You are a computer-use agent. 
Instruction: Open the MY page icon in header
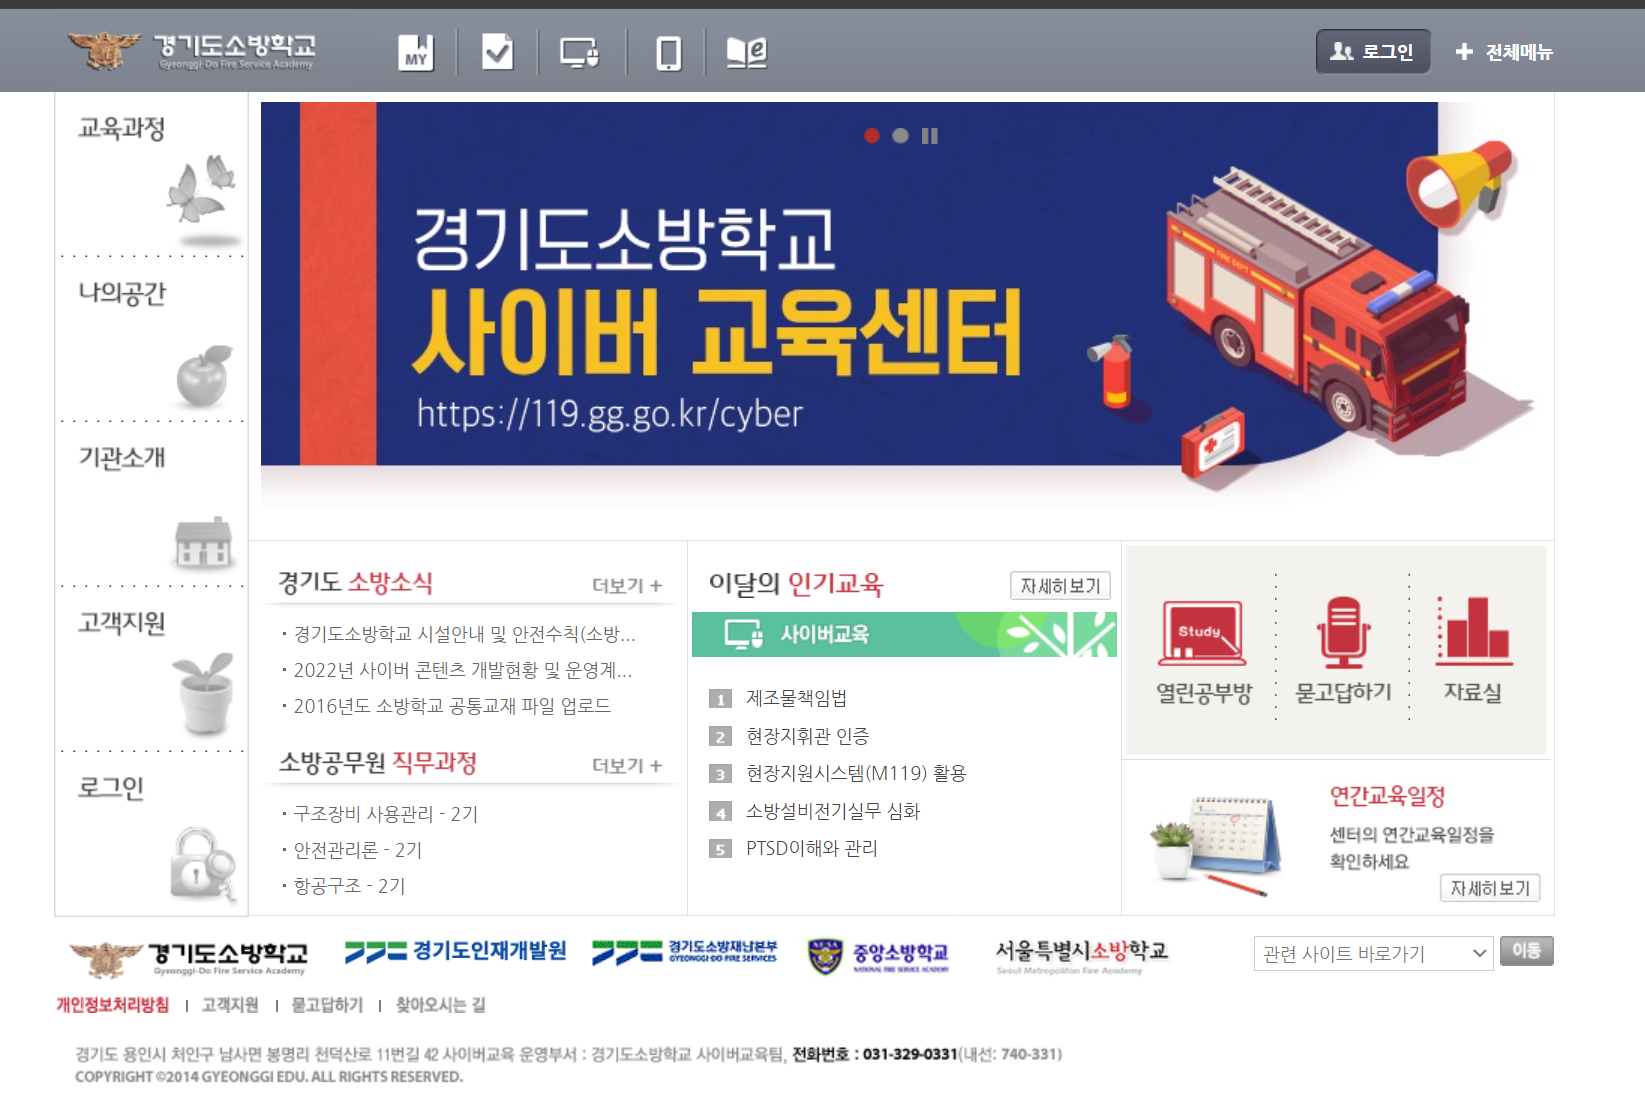click(x=417, y=51)
